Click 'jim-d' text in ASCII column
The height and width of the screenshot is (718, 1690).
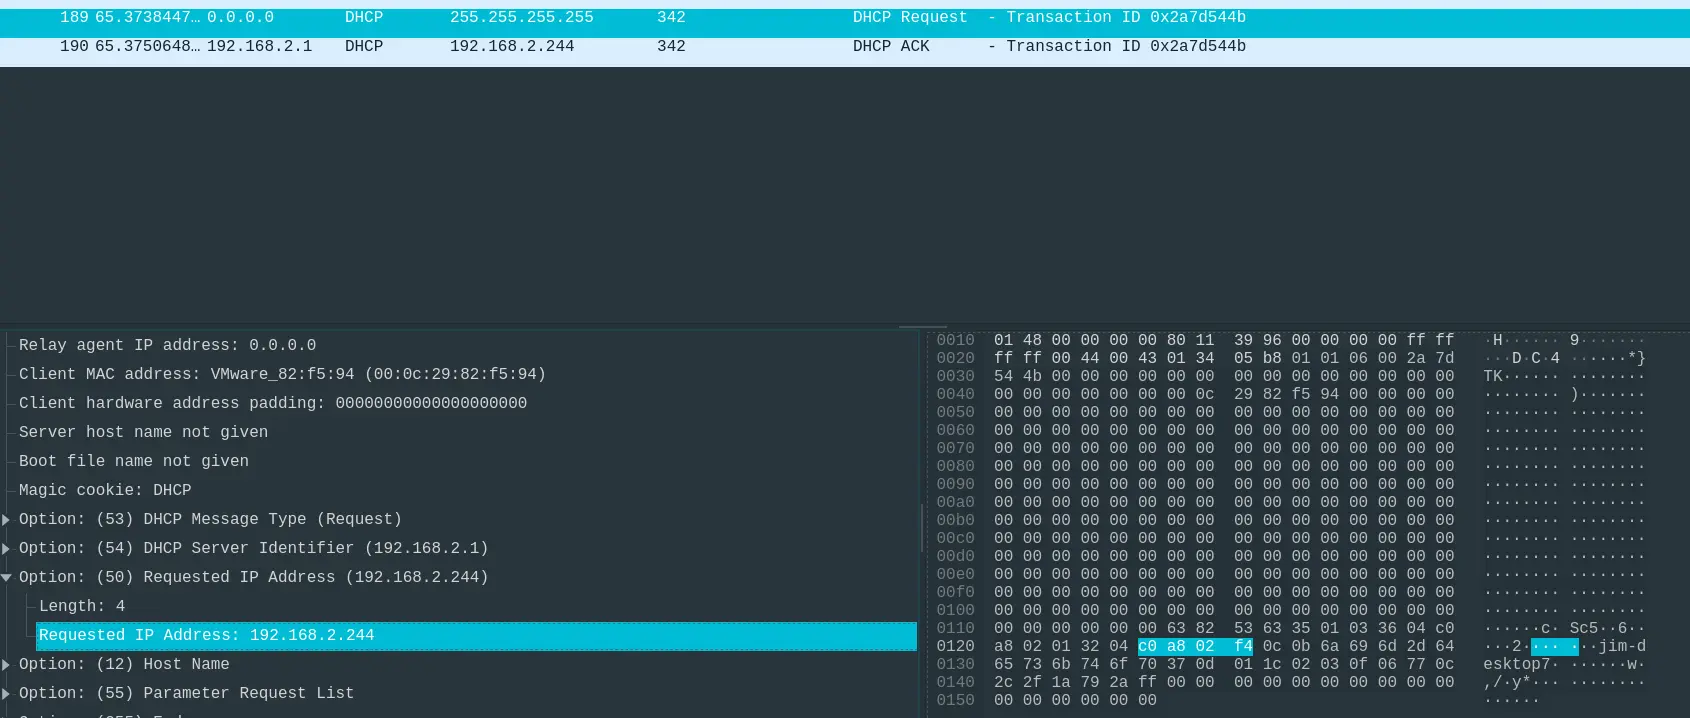click(x=1621, y=646)
